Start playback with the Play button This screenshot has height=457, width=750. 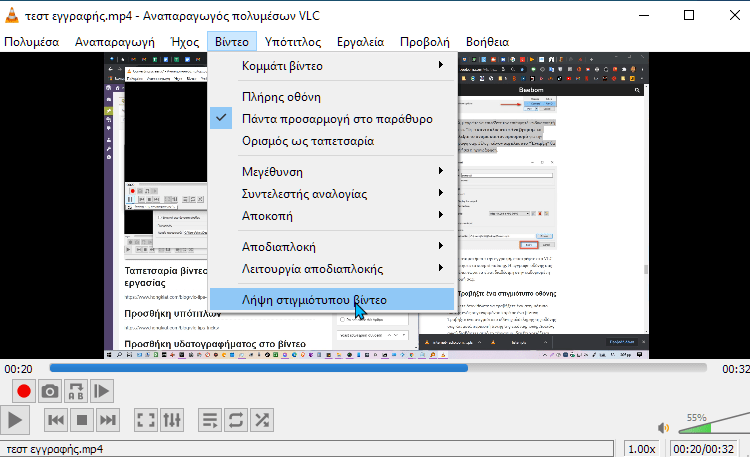(15, 421)
